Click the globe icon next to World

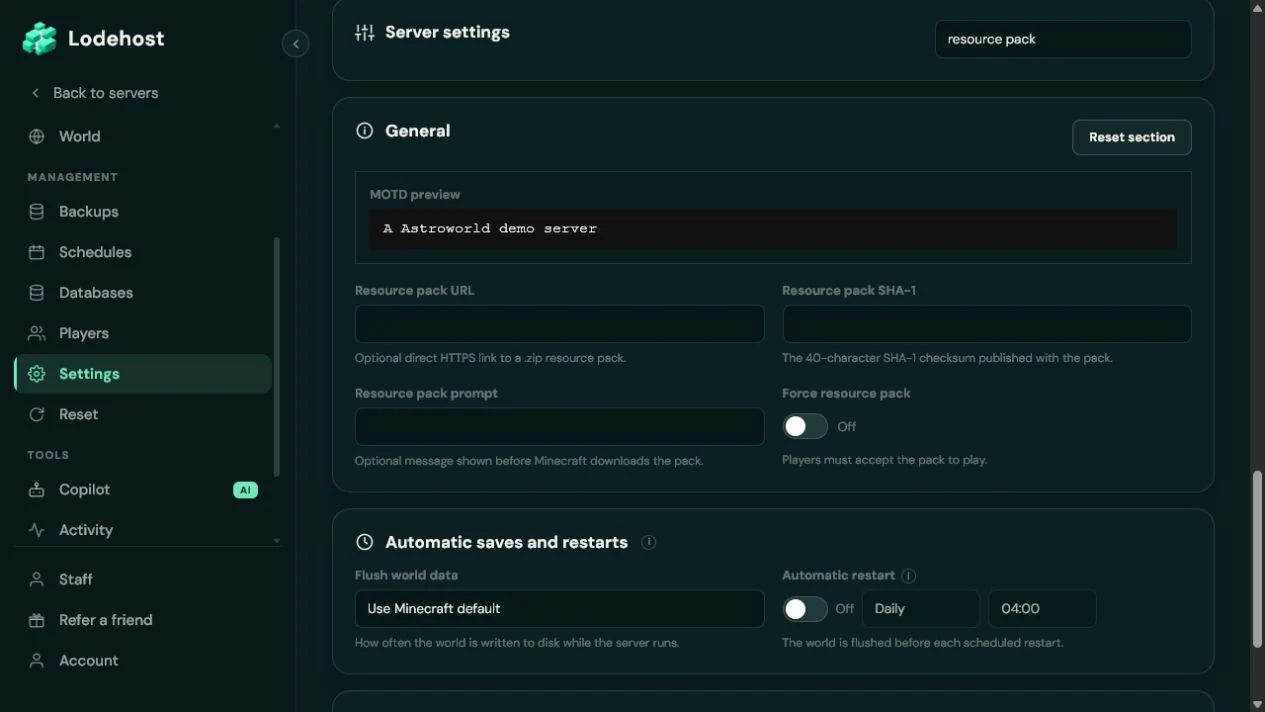37,136
